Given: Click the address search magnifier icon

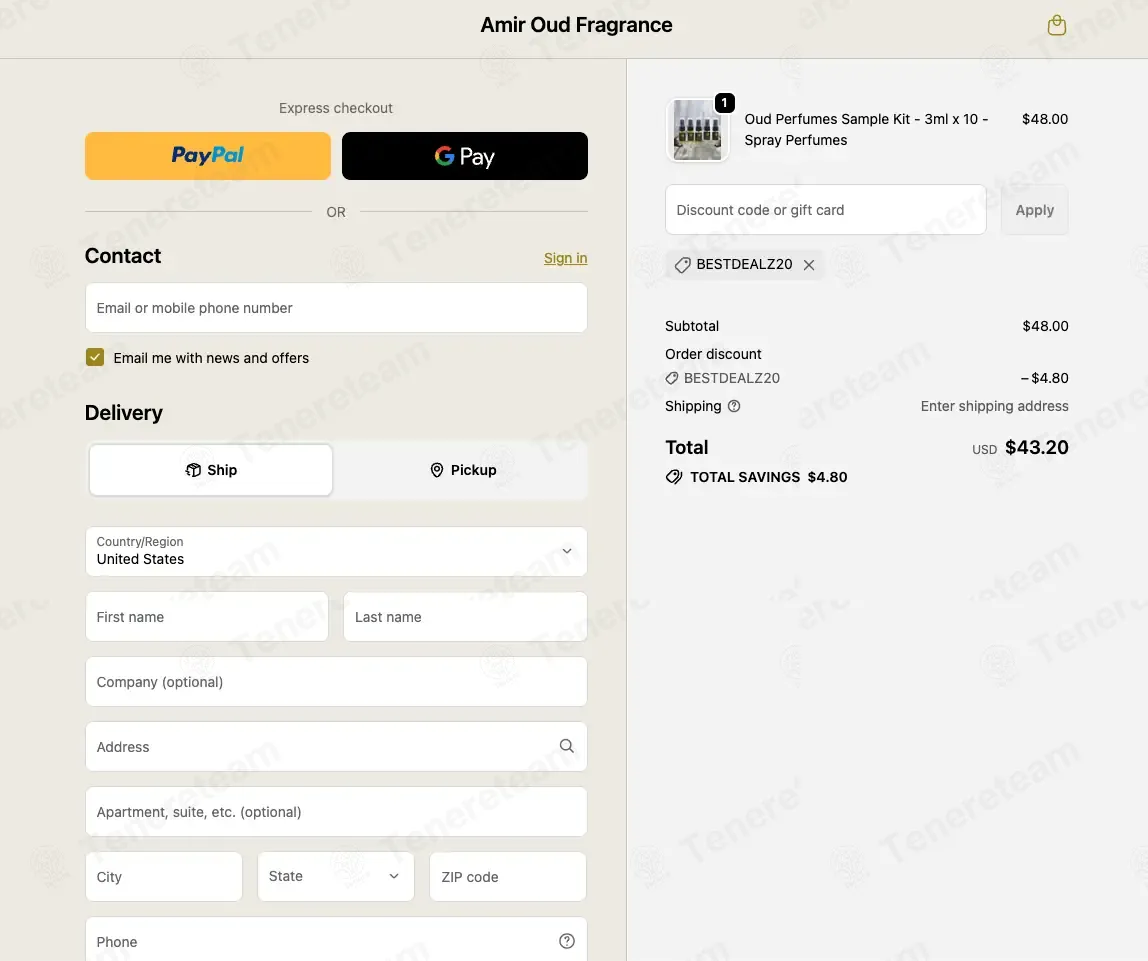Looking at the screenshot, I should point(567,746).
